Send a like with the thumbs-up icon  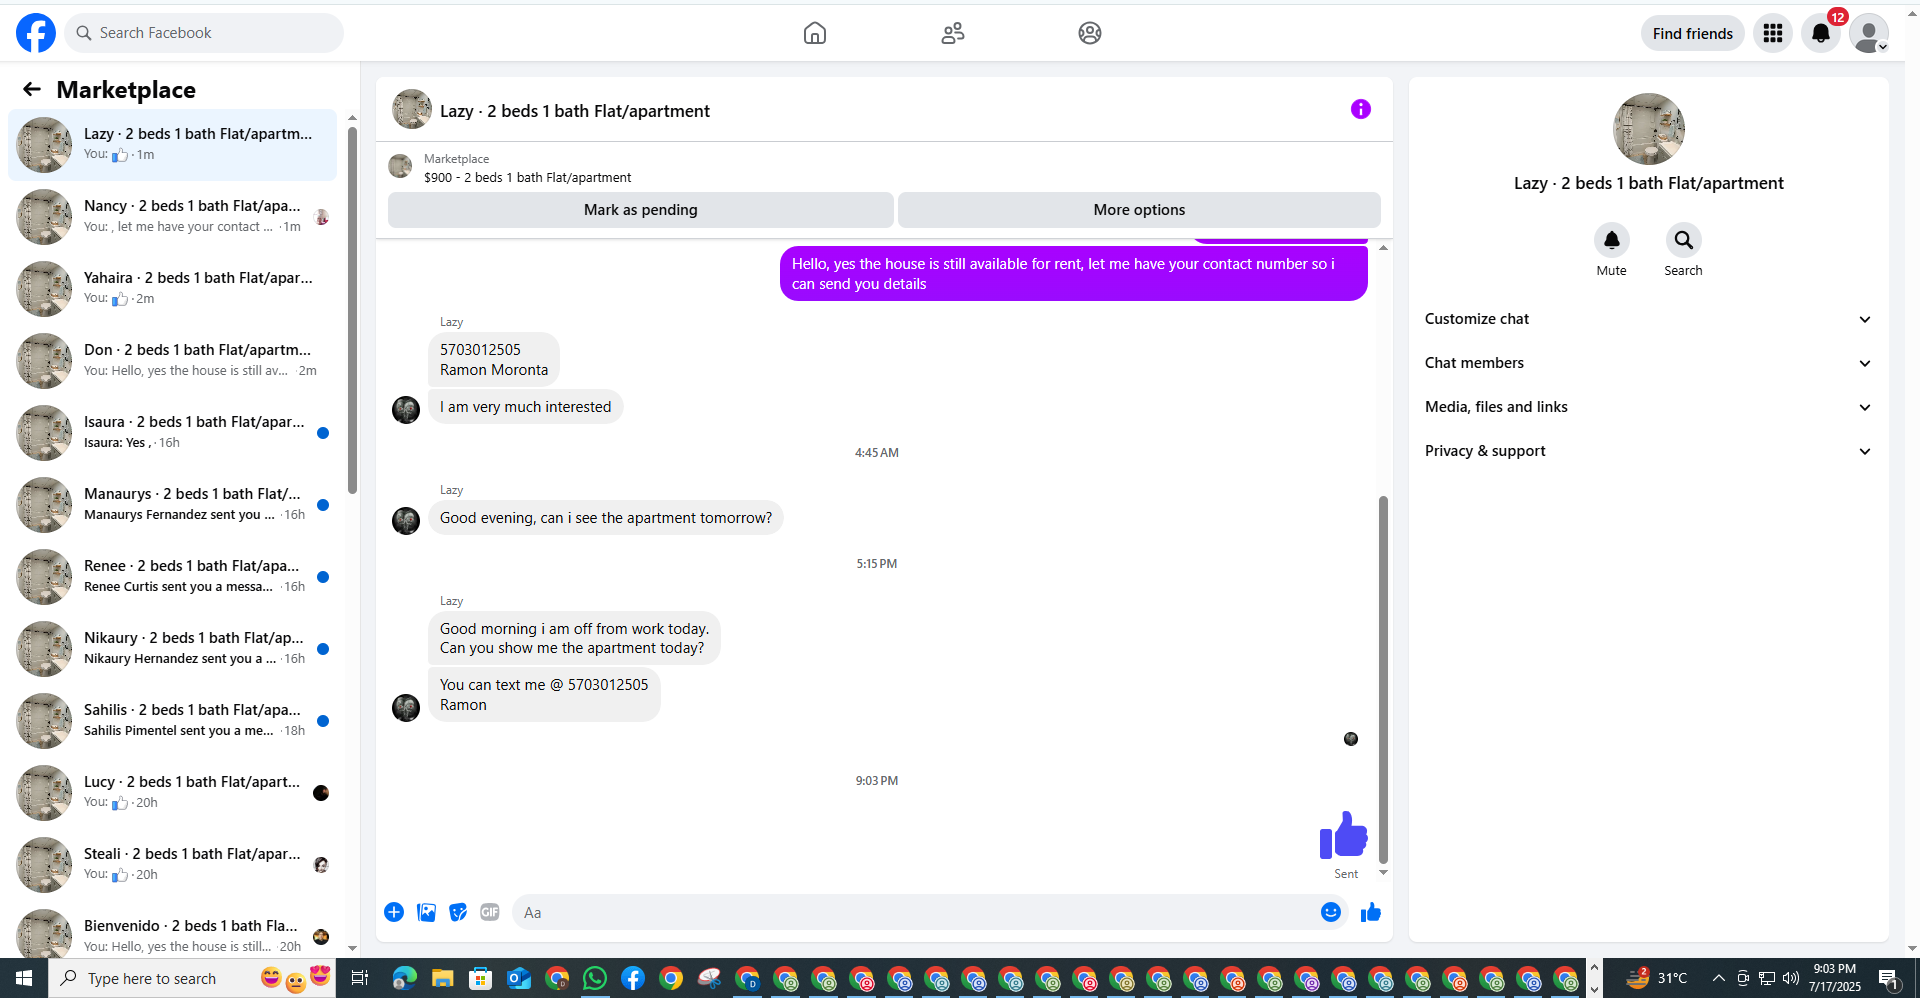(1371, 912)
